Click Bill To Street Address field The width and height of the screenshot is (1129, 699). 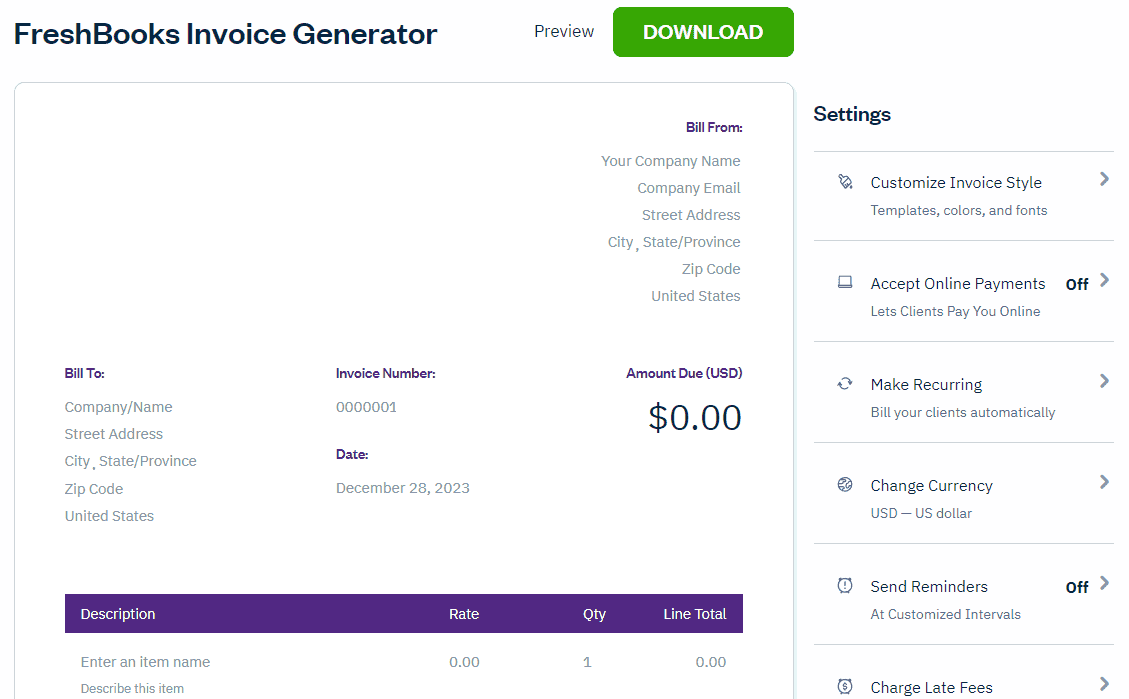[x=114, y=434]
